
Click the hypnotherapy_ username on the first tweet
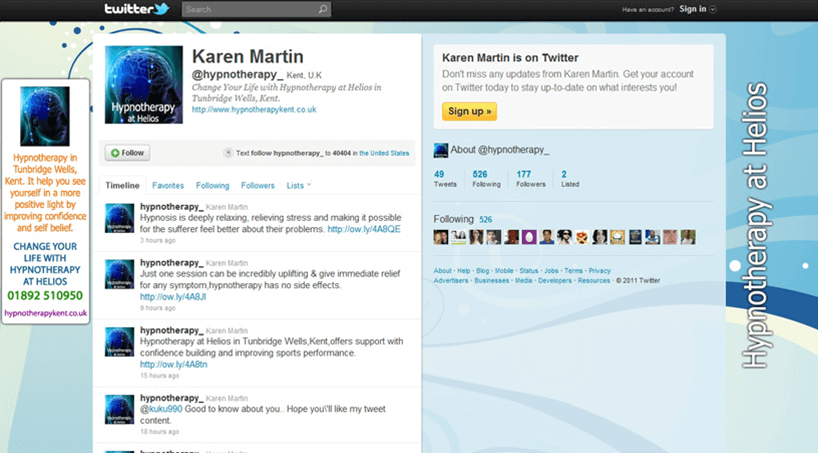tap(171, 207)
